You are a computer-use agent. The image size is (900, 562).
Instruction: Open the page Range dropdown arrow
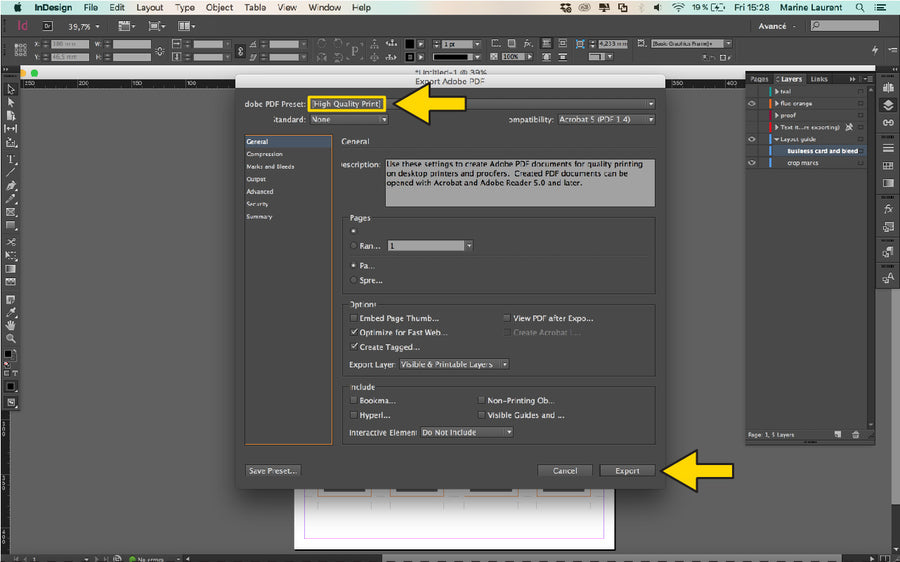pos(469,246)
